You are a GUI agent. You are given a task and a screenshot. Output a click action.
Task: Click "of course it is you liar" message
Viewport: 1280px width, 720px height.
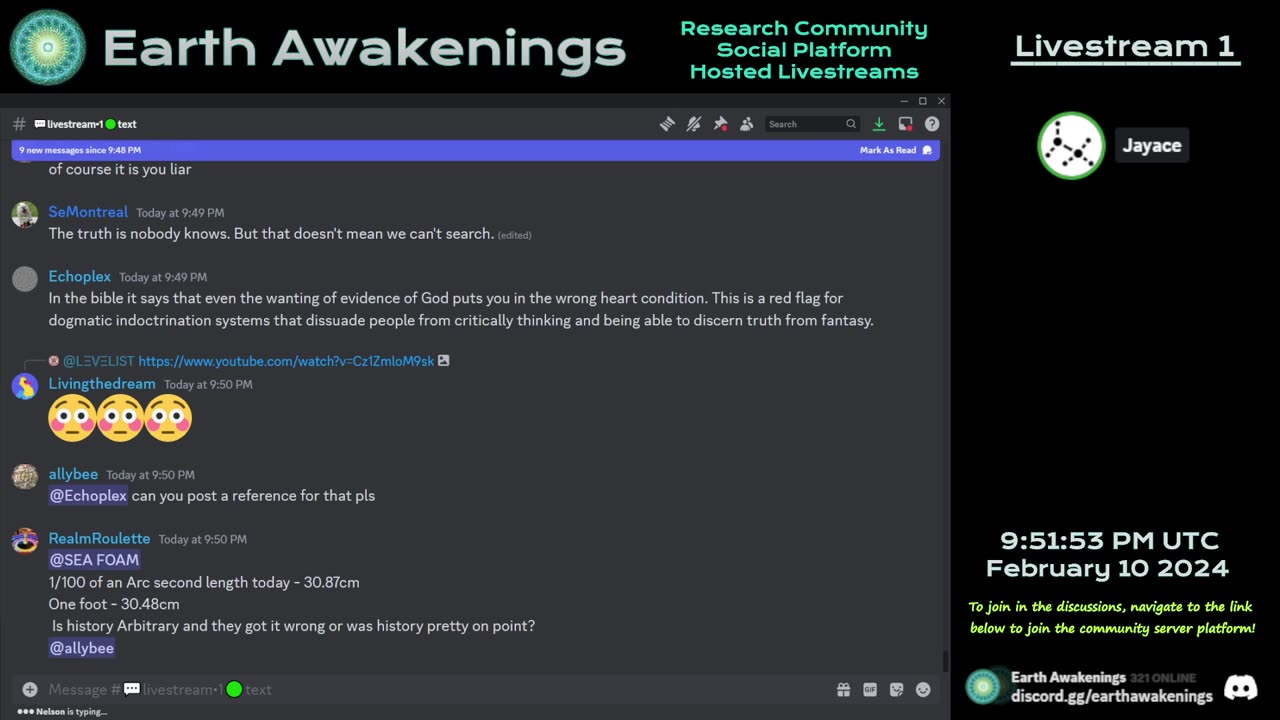[120, 169]
